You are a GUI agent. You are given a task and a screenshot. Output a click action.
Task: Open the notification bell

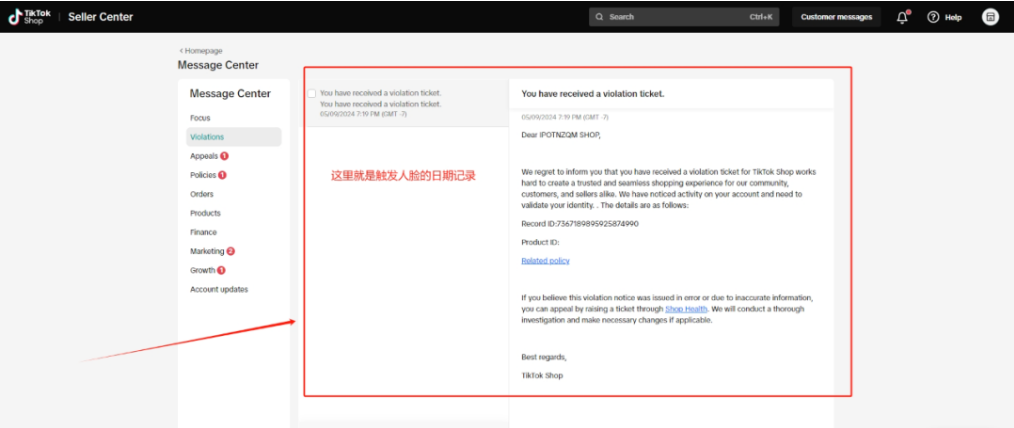click(902, 17)
